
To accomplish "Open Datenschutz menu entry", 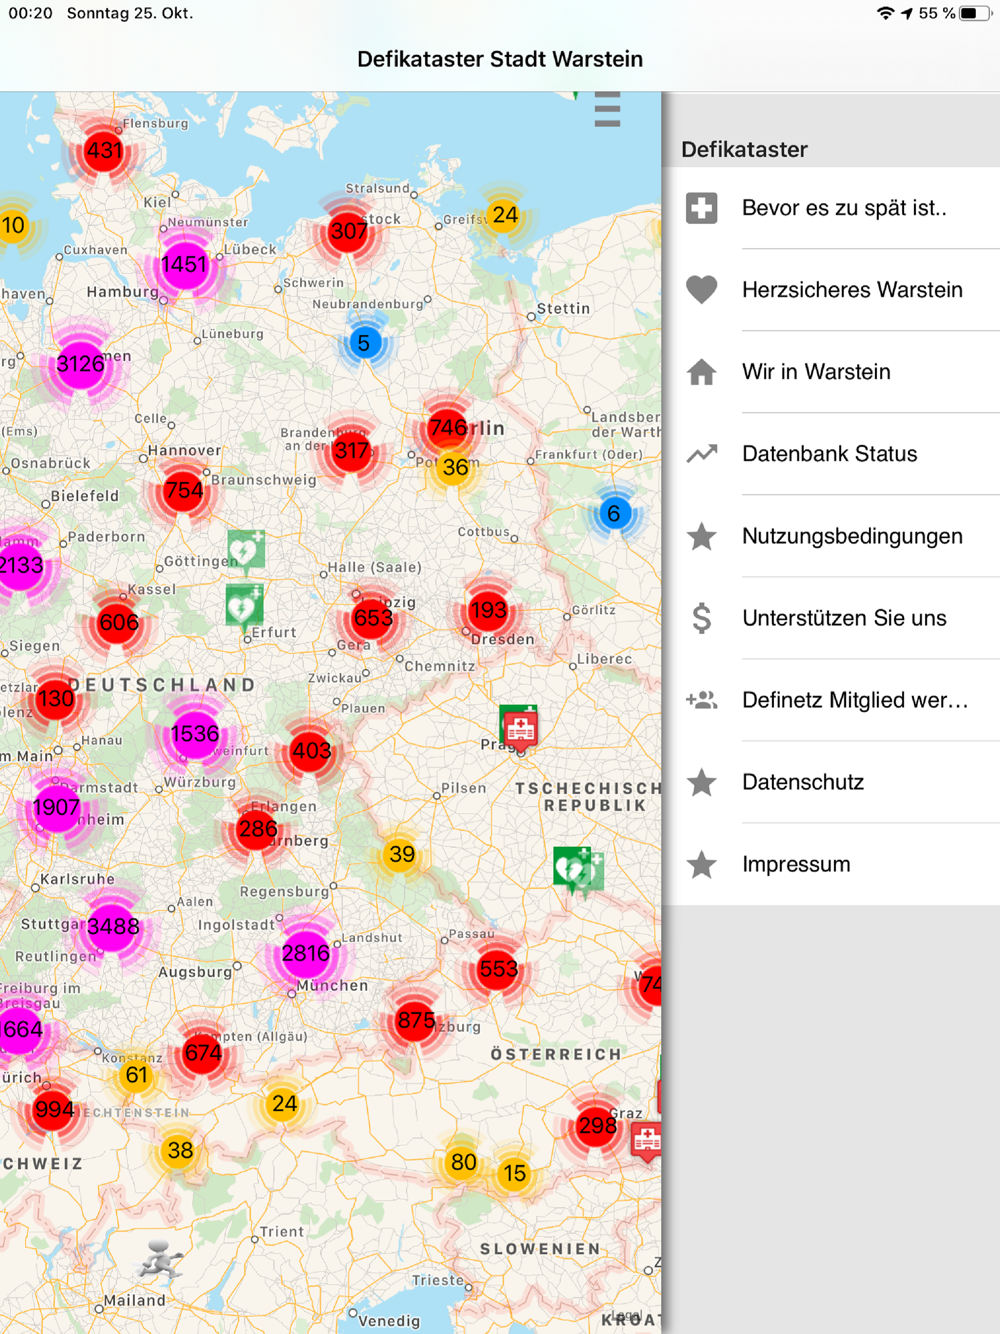I will 831,782.
